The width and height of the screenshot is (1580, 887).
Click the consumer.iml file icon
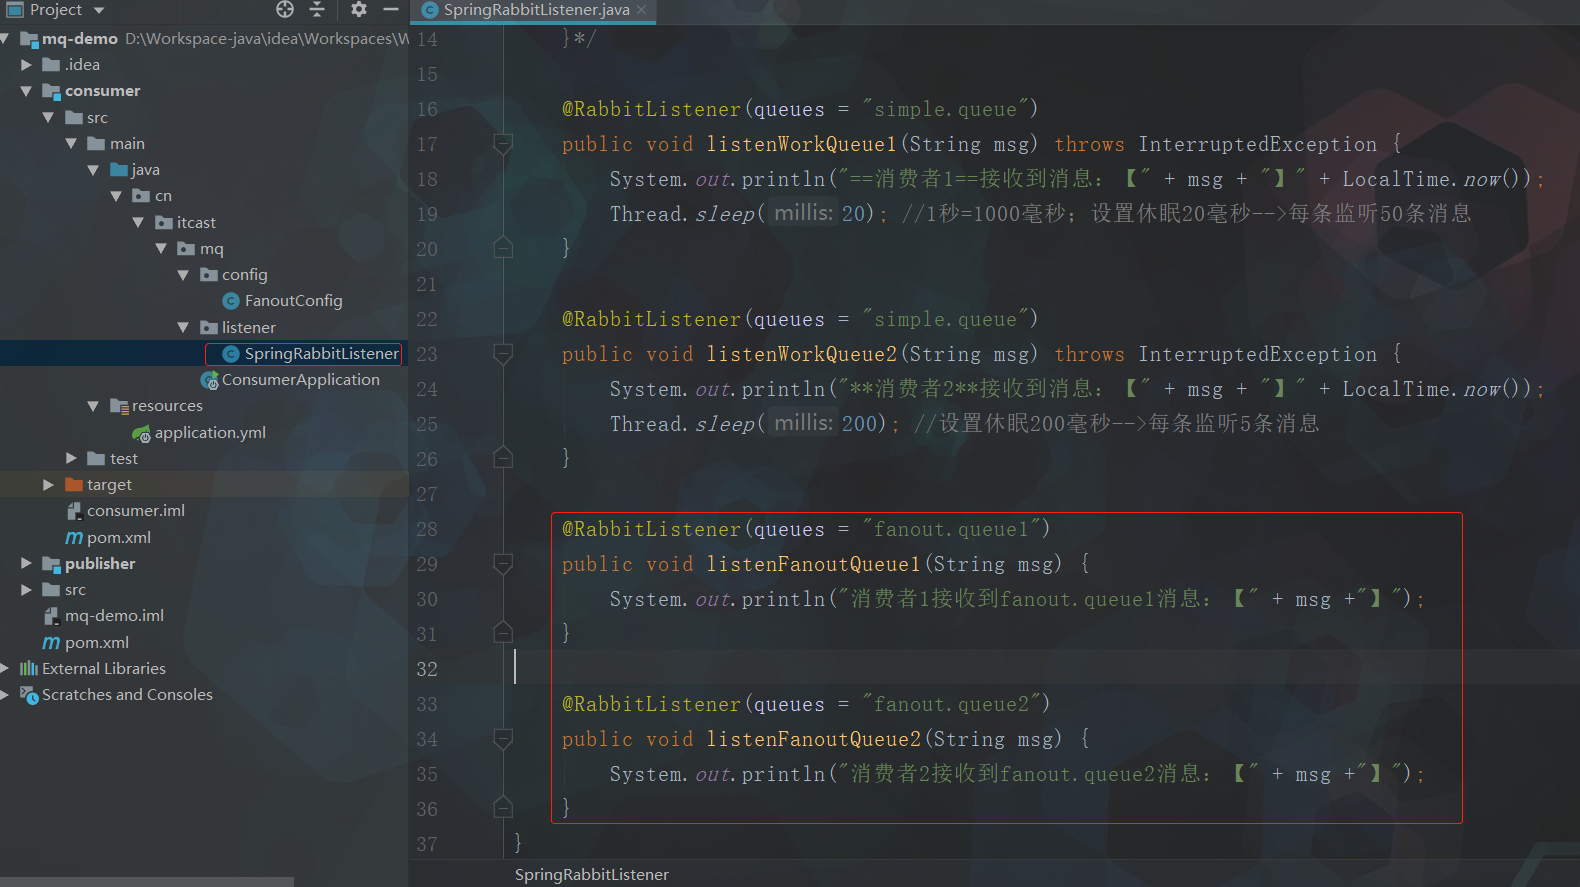[74, 511]
